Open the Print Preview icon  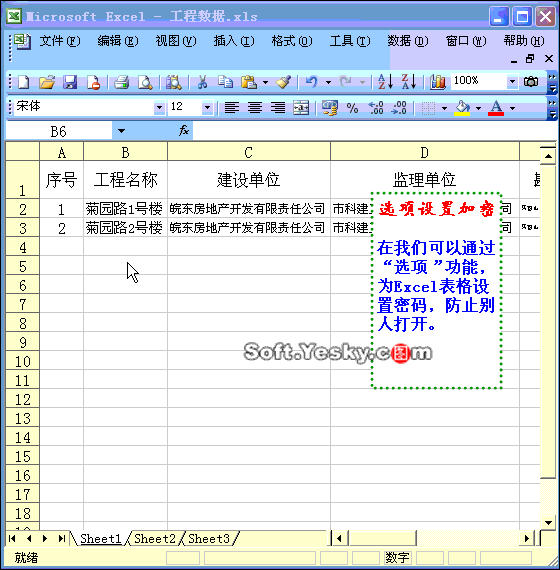pos(145,82)
